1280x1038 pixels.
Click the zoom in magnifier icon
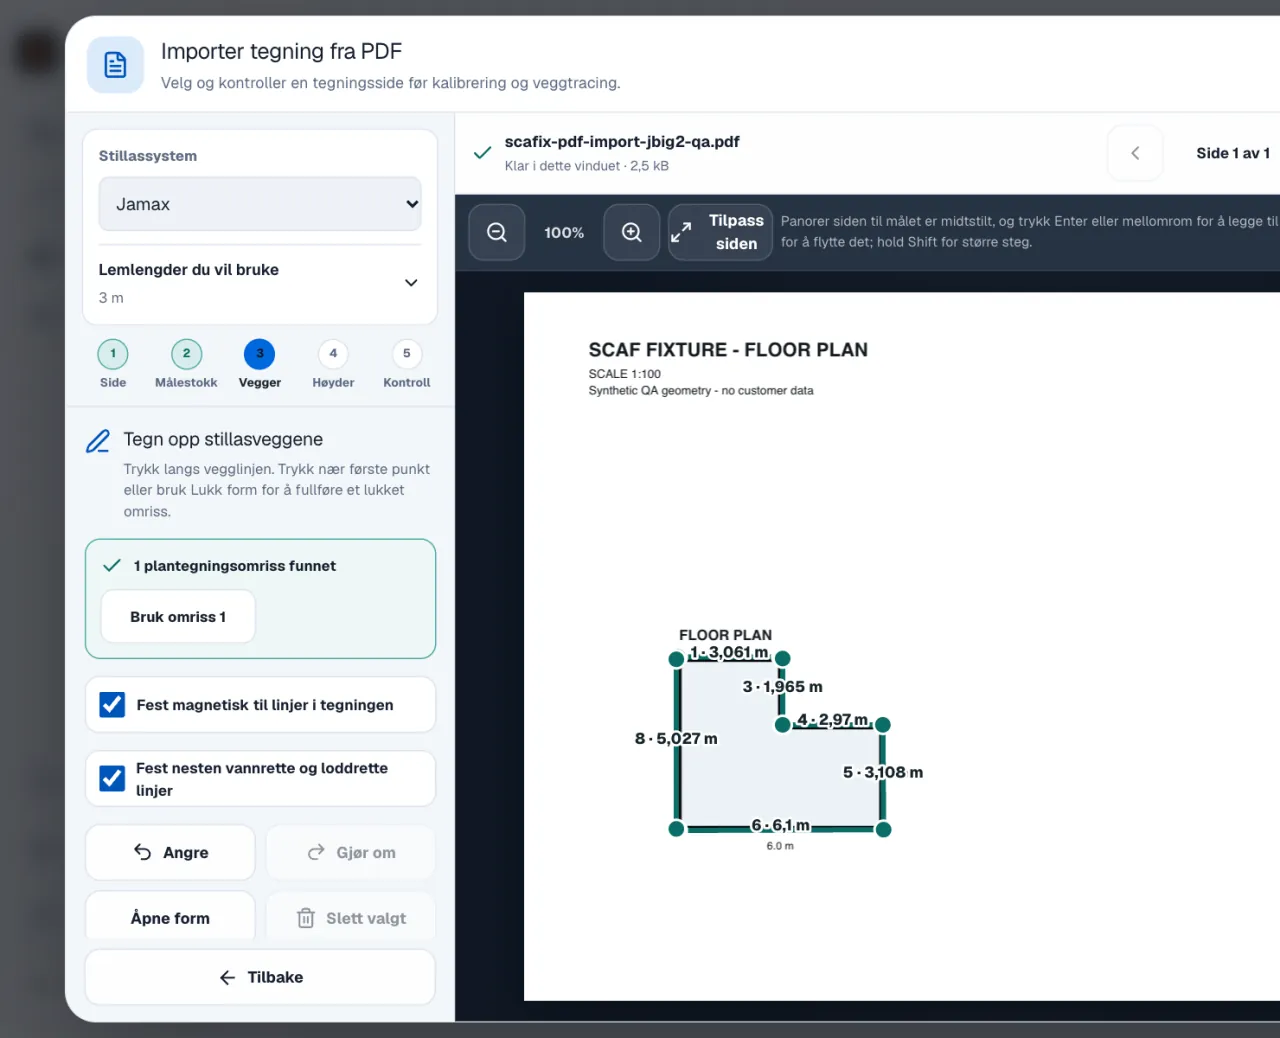click(632, 232)
